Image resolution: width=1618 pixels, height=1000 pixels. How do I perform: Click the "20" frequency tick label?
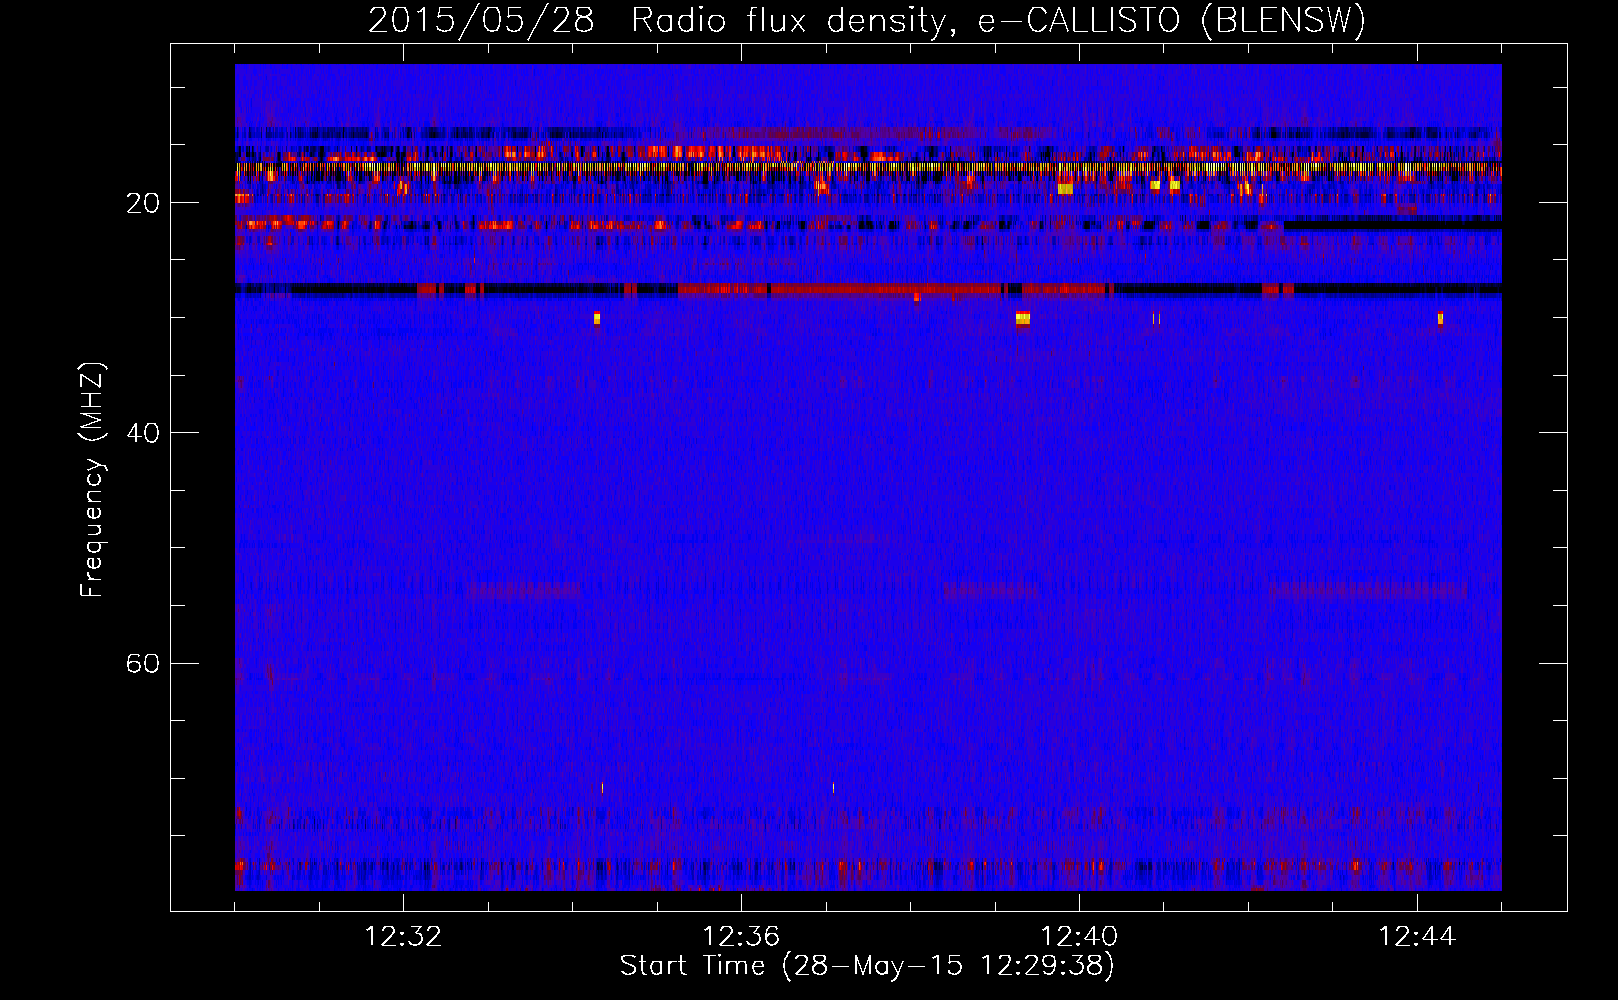[x=143, y=203]
